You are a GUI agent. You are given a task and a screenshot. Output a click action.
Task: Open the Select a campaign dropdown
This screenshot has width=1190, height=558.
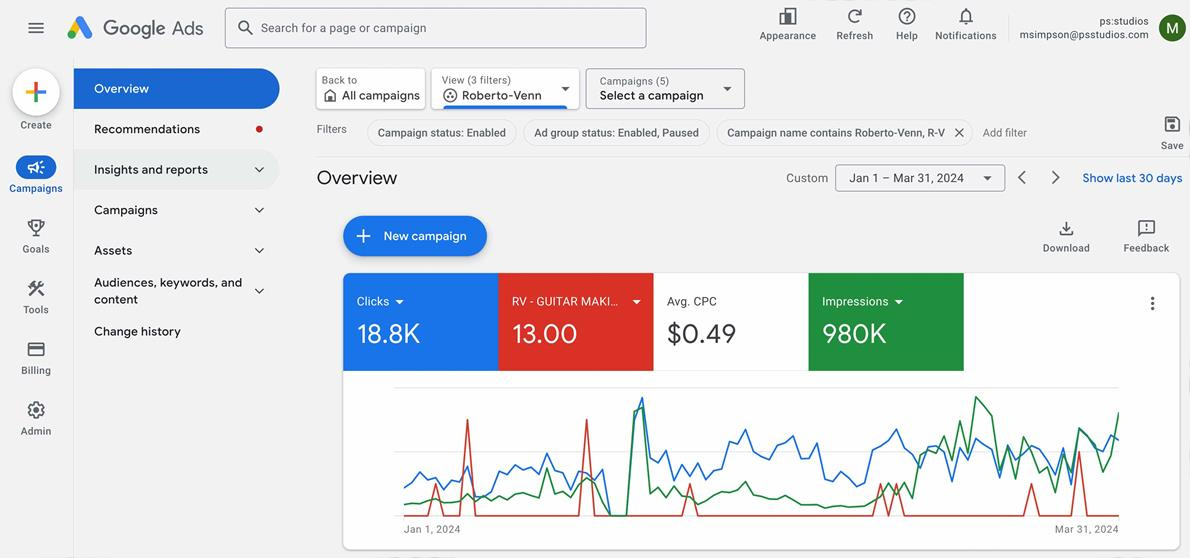click(x=664, y=89)
